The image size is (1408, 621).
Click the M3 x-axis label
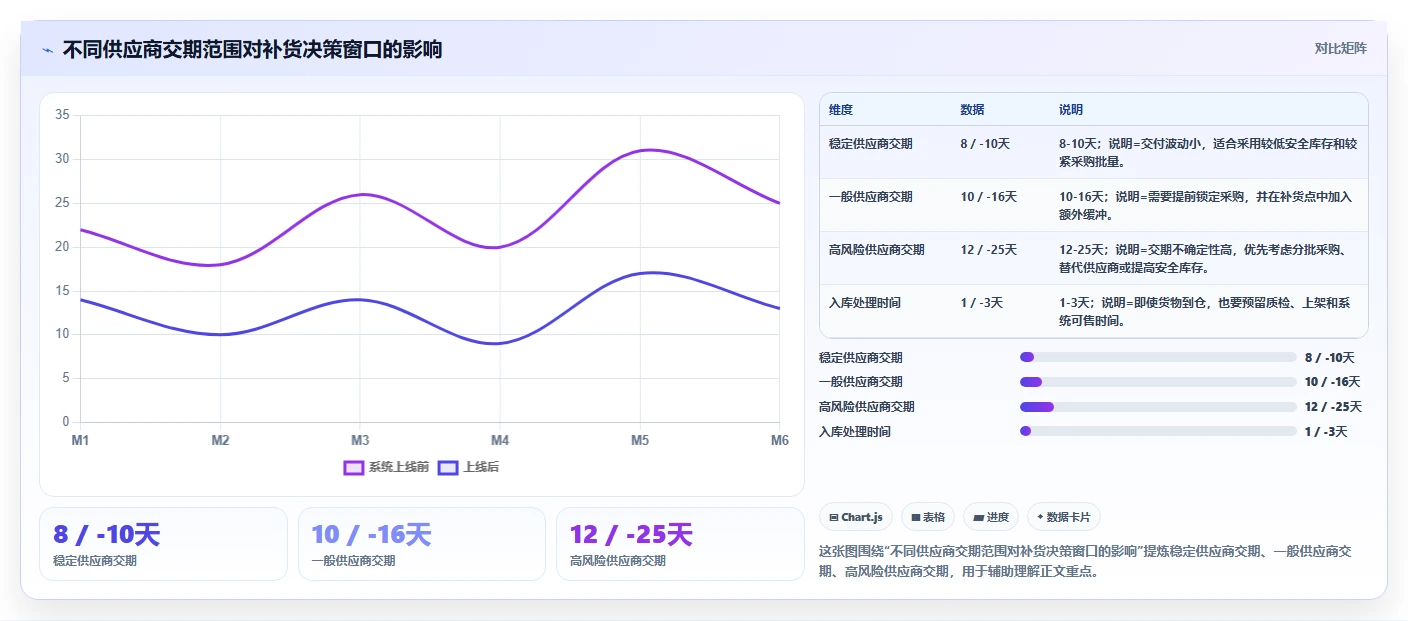click(x=360, y=440)
